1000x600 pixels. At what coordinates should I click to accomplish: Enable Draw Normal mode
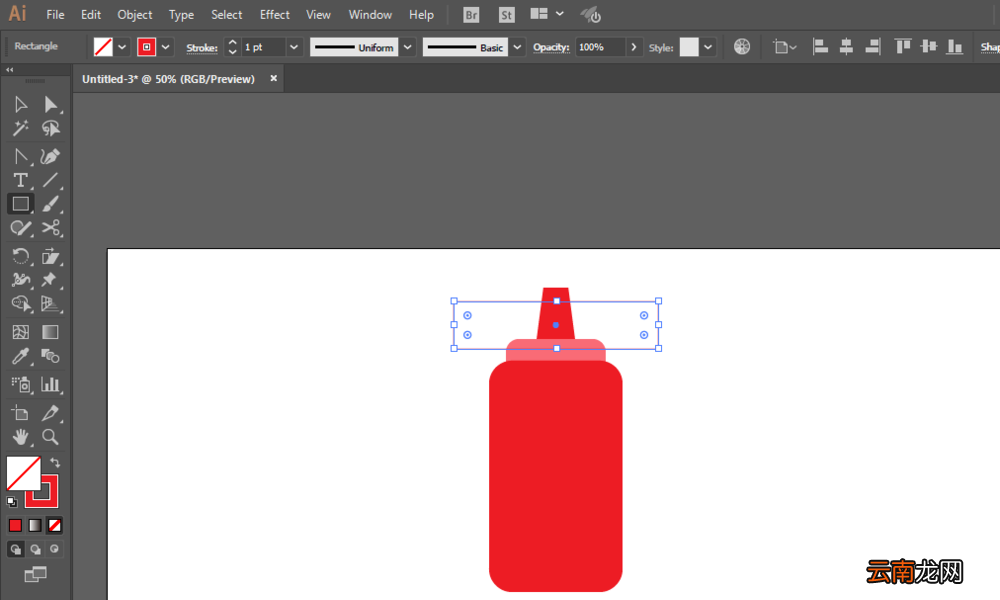click(15, 549)
